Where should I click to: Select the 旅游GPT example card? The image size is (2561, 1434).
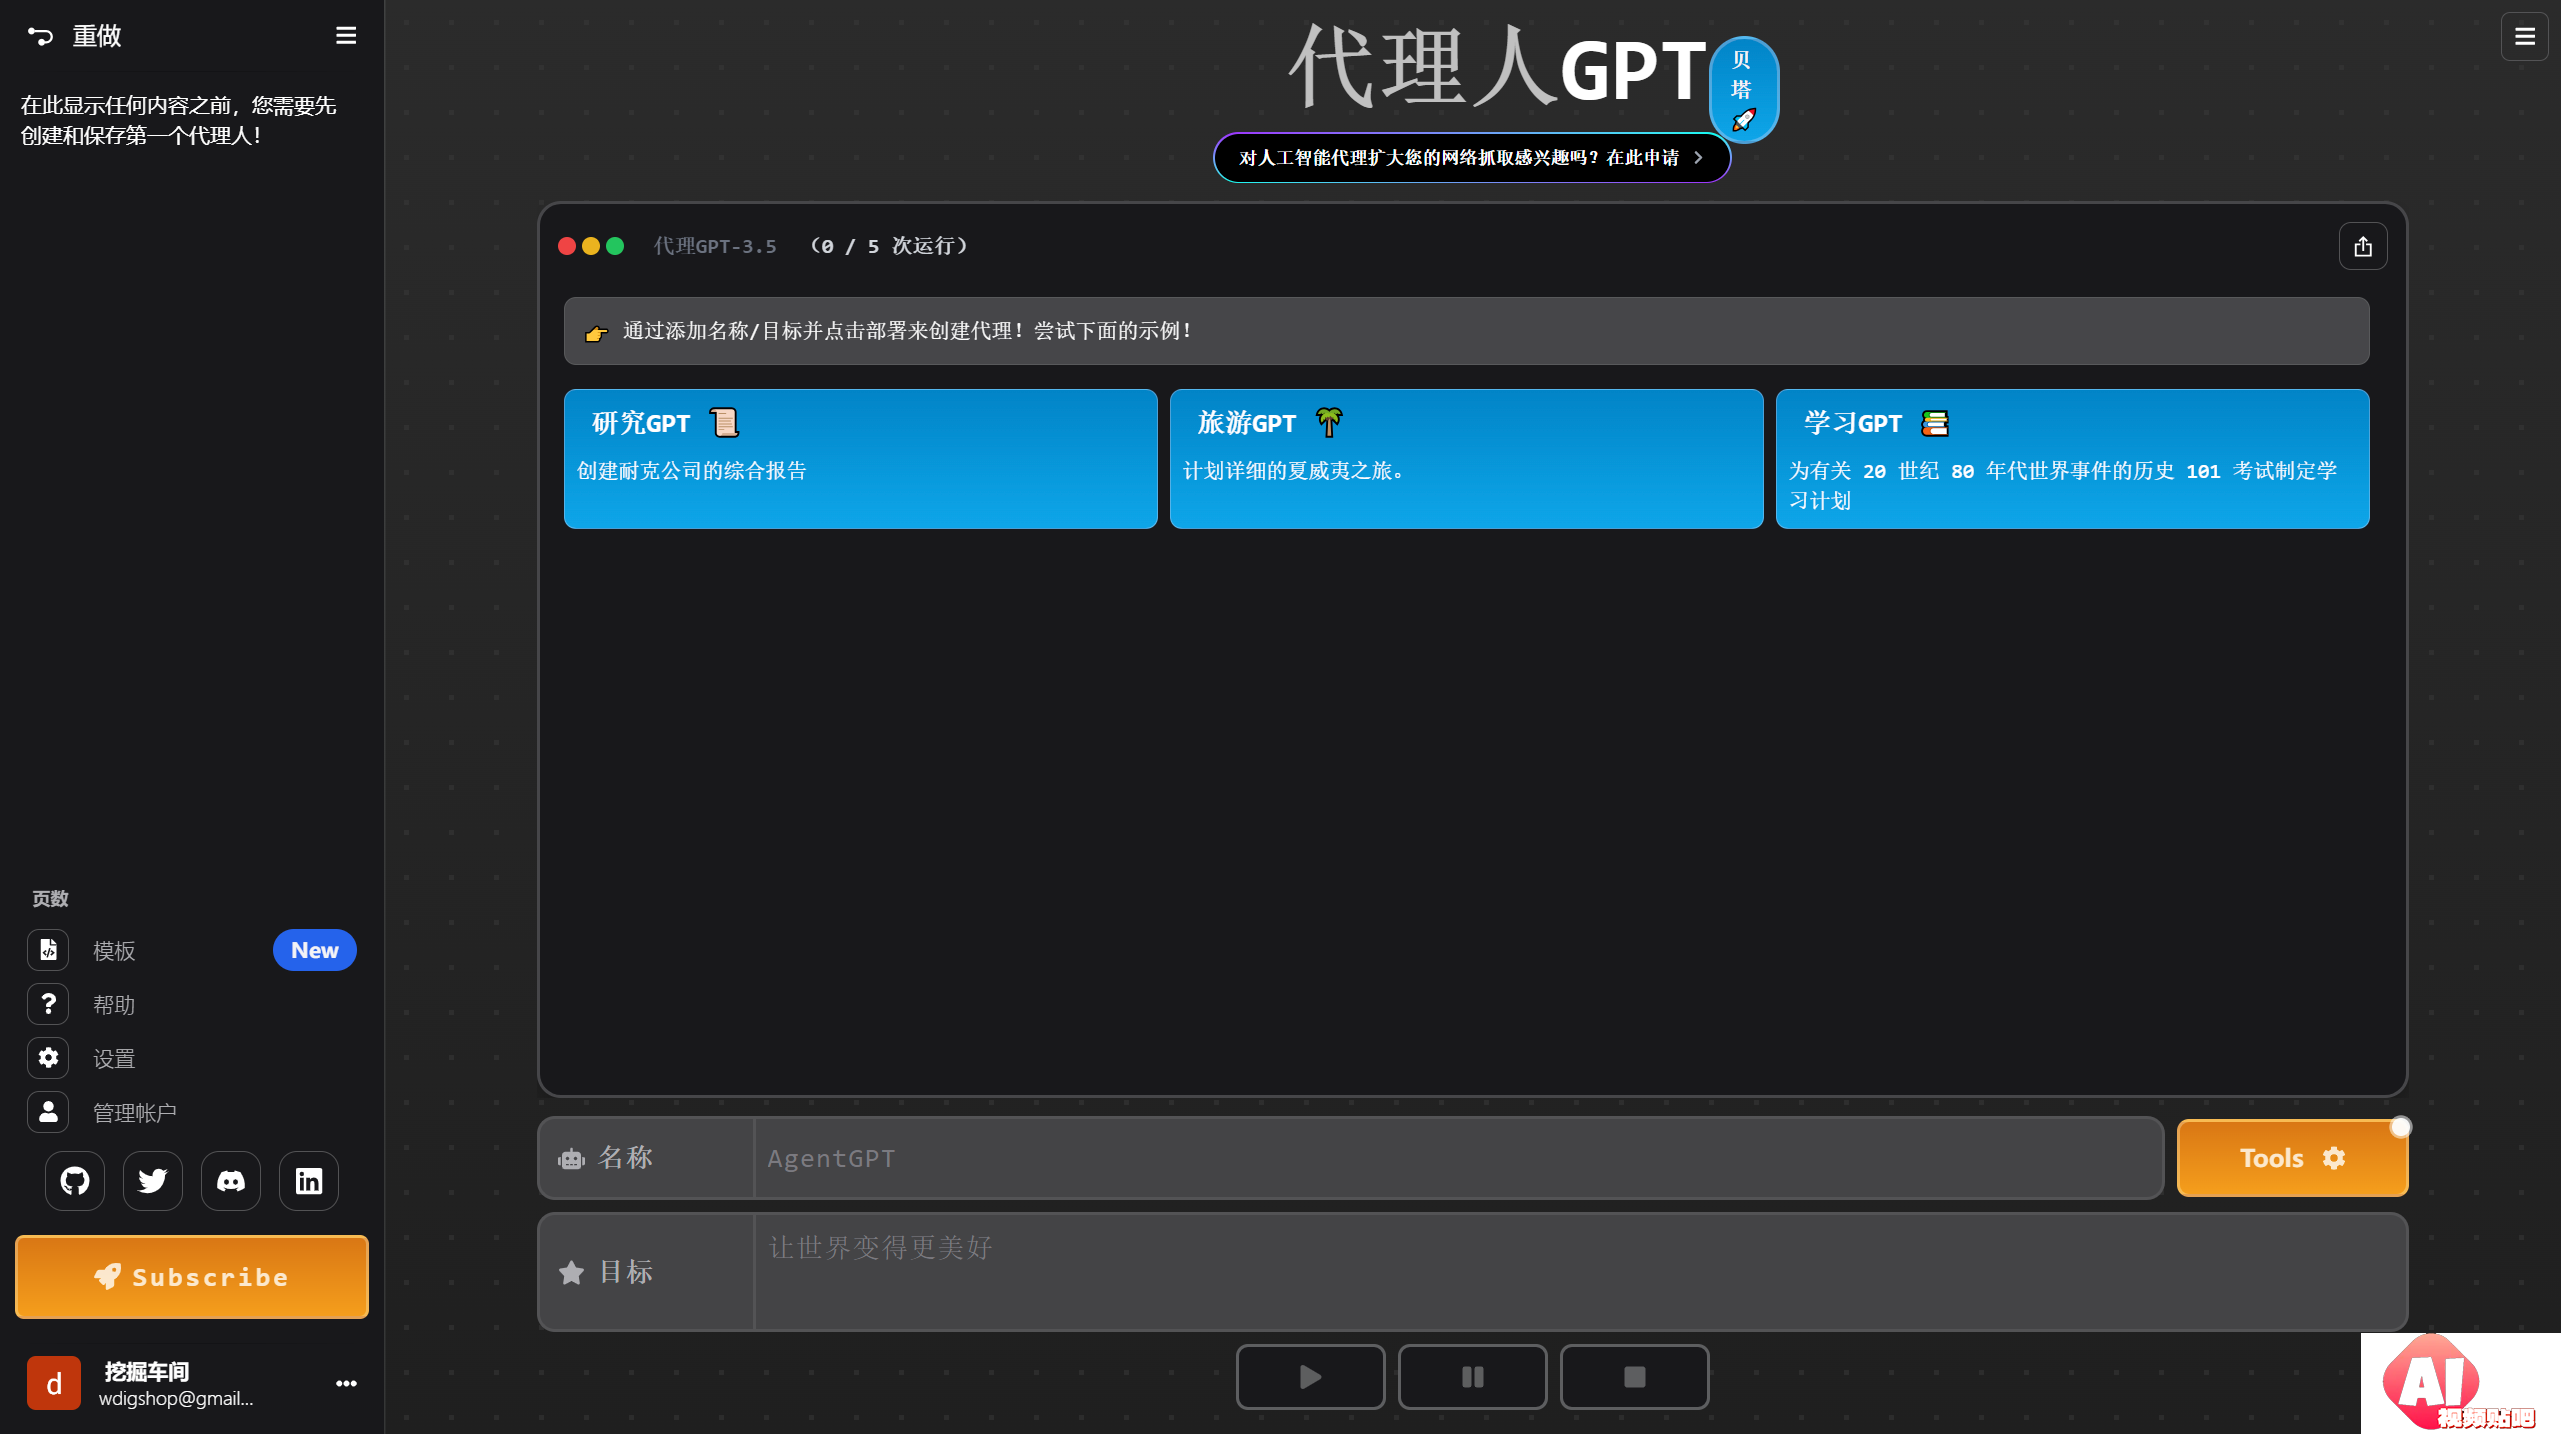[x=1467, y=459]
